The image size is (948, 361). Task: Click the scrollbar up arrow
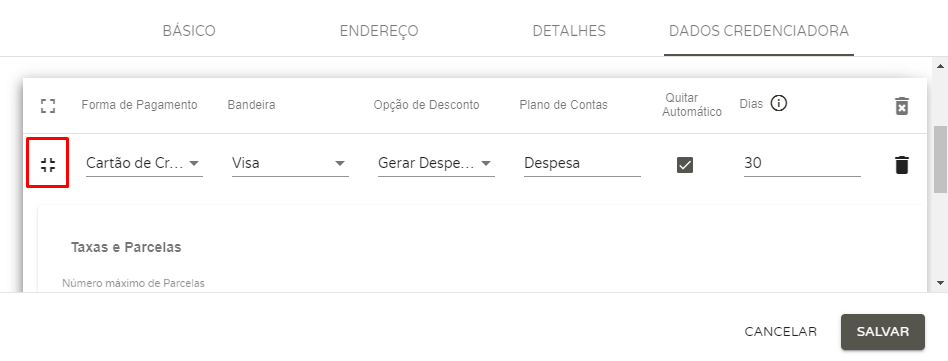(941, 65)
